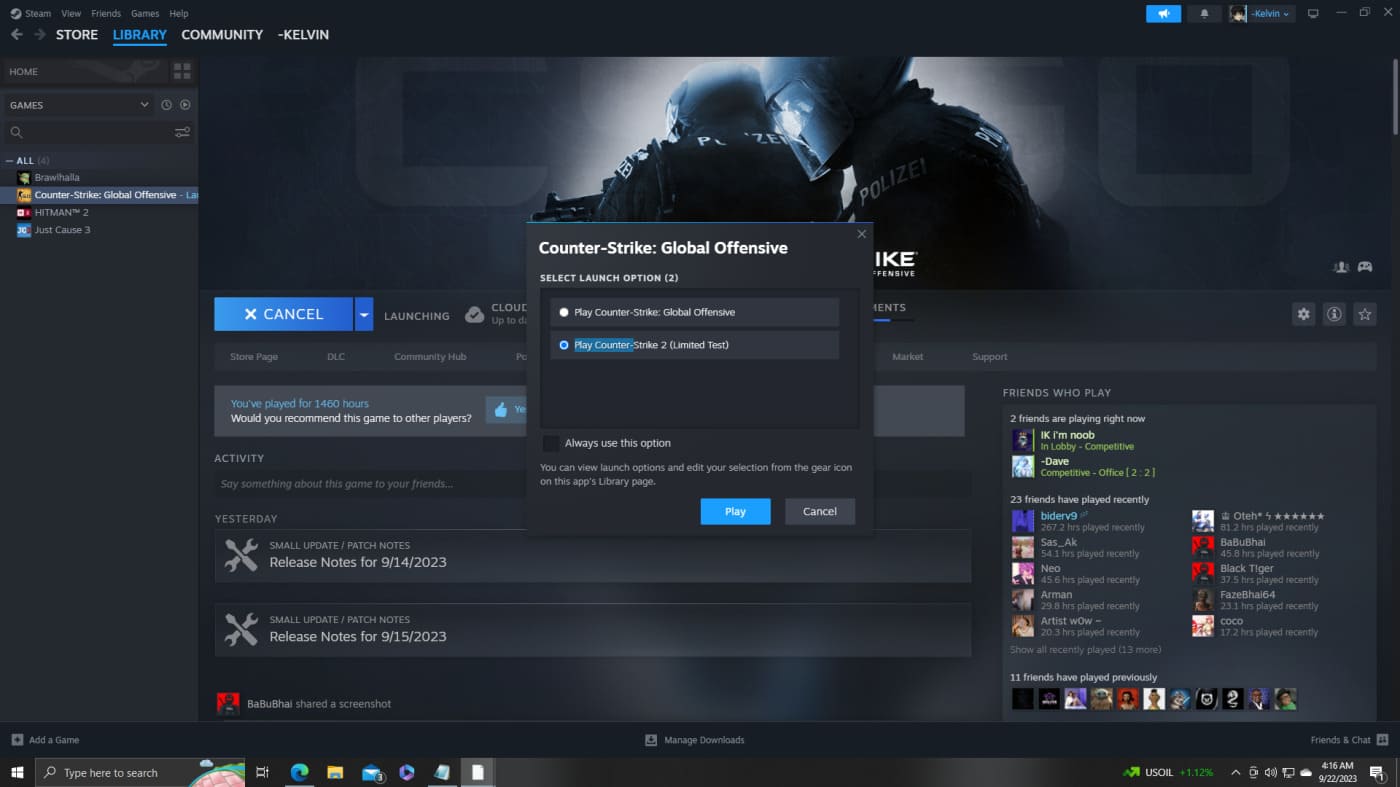This screenshot has height=787, width=1400.
Task: Open the DLC link
Action: coord(336,357)
